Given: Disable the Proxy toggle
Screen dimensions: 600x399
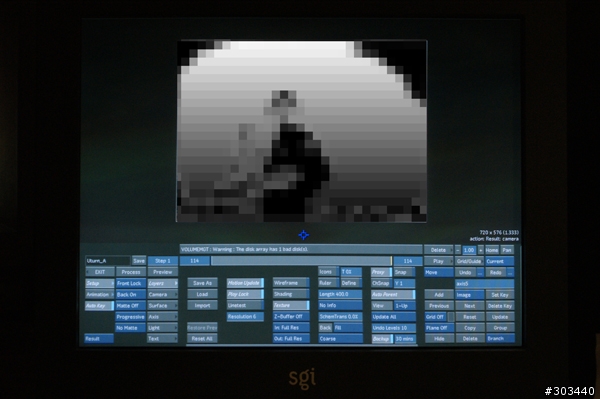Looking at the screenshot, I should [x=381, y=272].
